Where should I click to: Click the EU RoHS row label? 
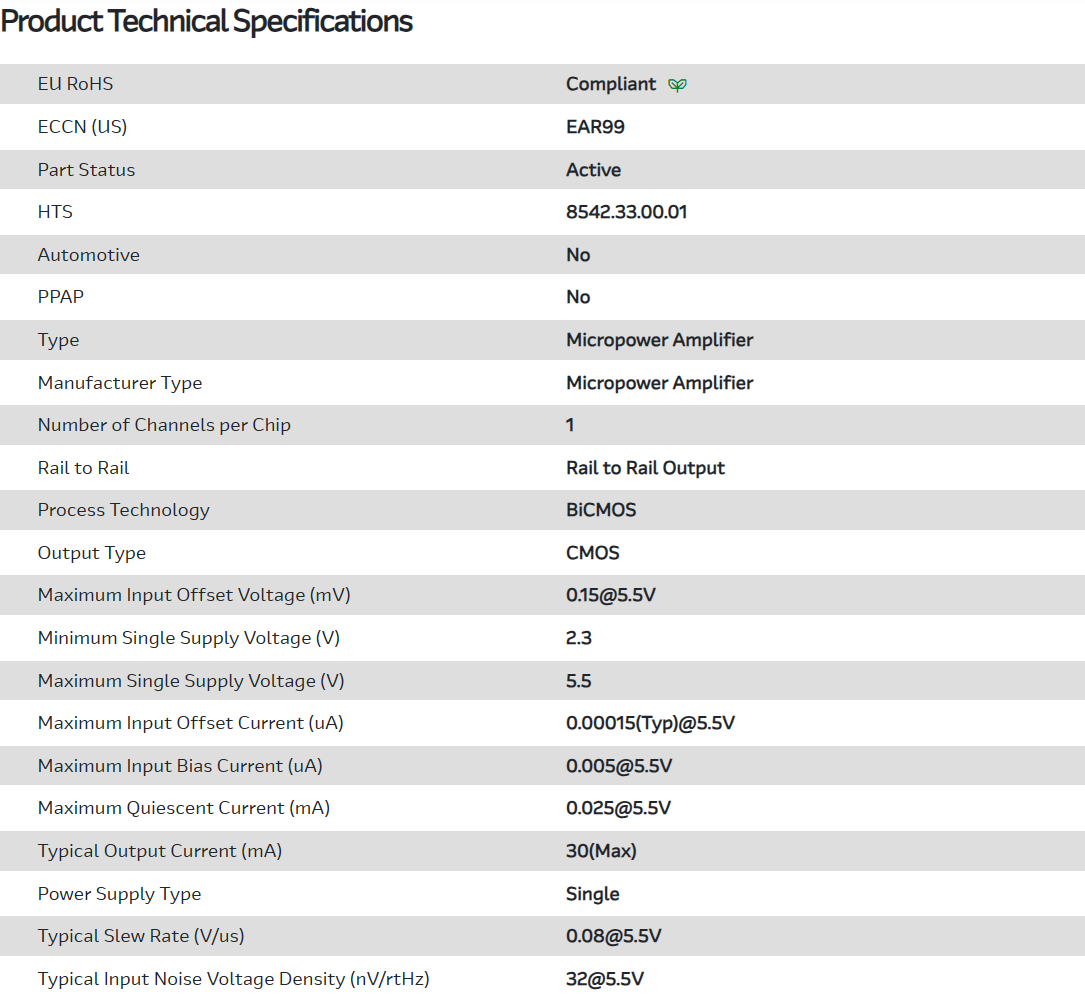point(75,84)
